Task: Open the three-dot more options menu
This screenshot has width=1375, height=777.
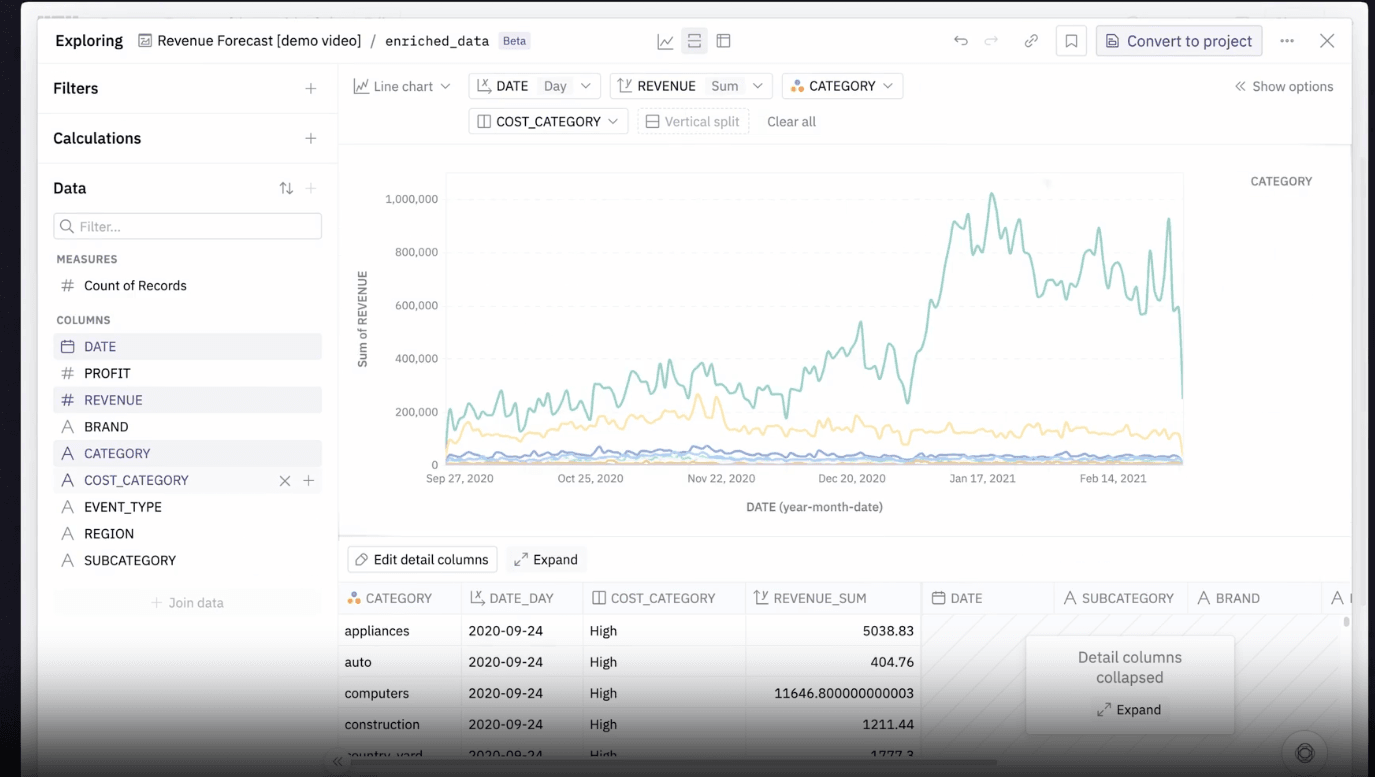Action: (x=1287, y=41)
